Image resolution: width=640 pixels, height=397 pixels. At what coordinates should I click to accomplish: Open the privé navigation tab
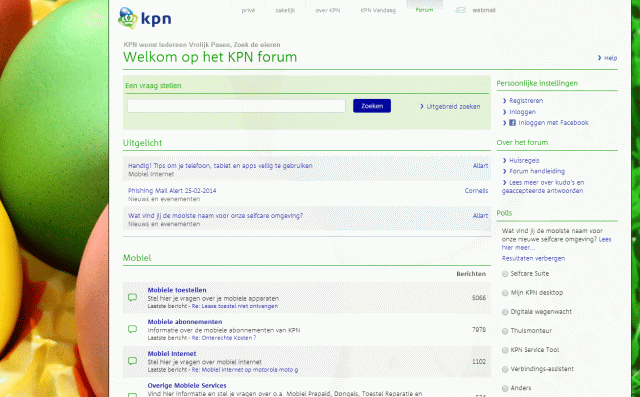248,10
